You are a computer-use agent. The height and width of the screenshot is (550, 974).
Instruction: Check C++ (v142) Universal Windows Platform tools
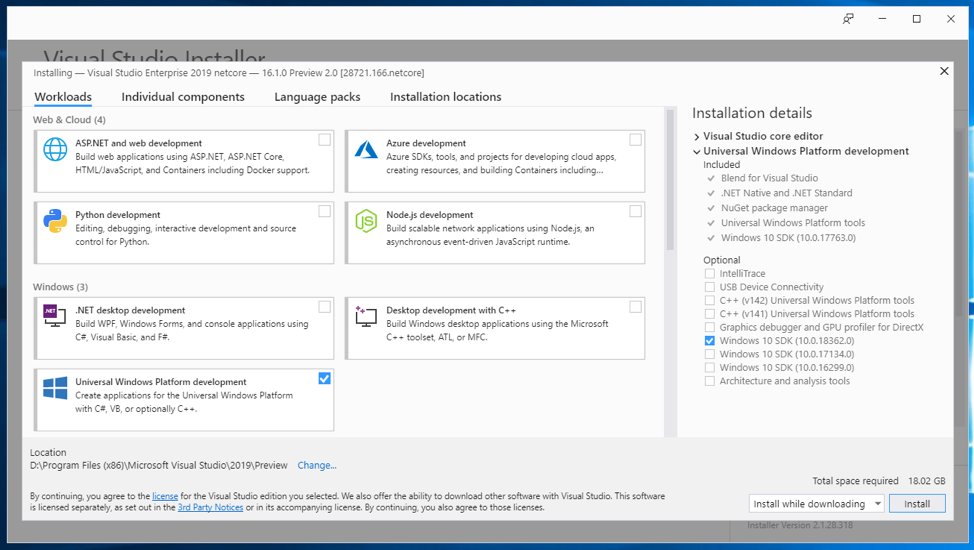[x=709, y=300]
